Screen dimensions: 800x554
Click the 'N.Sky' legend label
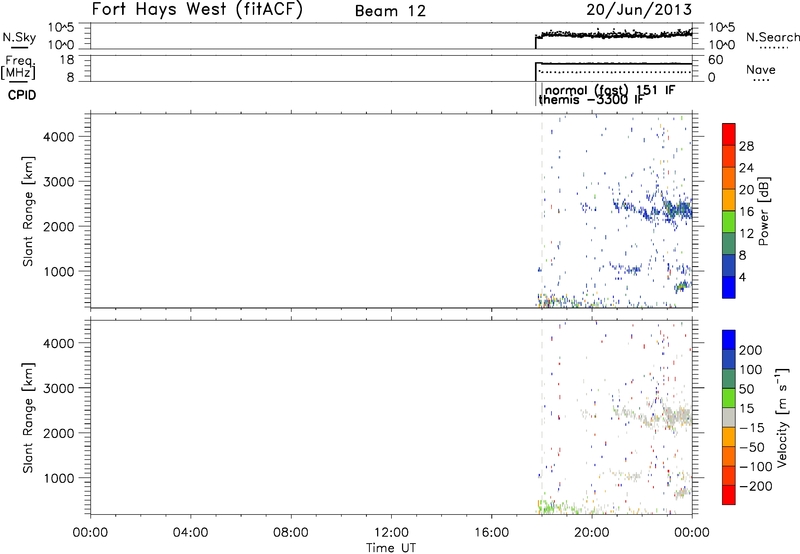pyautogui.click(x=19, y=37)
